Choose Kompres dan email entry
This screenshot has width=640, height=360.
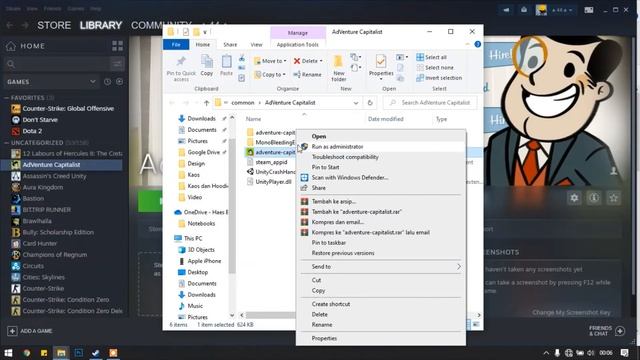[380, 222]
